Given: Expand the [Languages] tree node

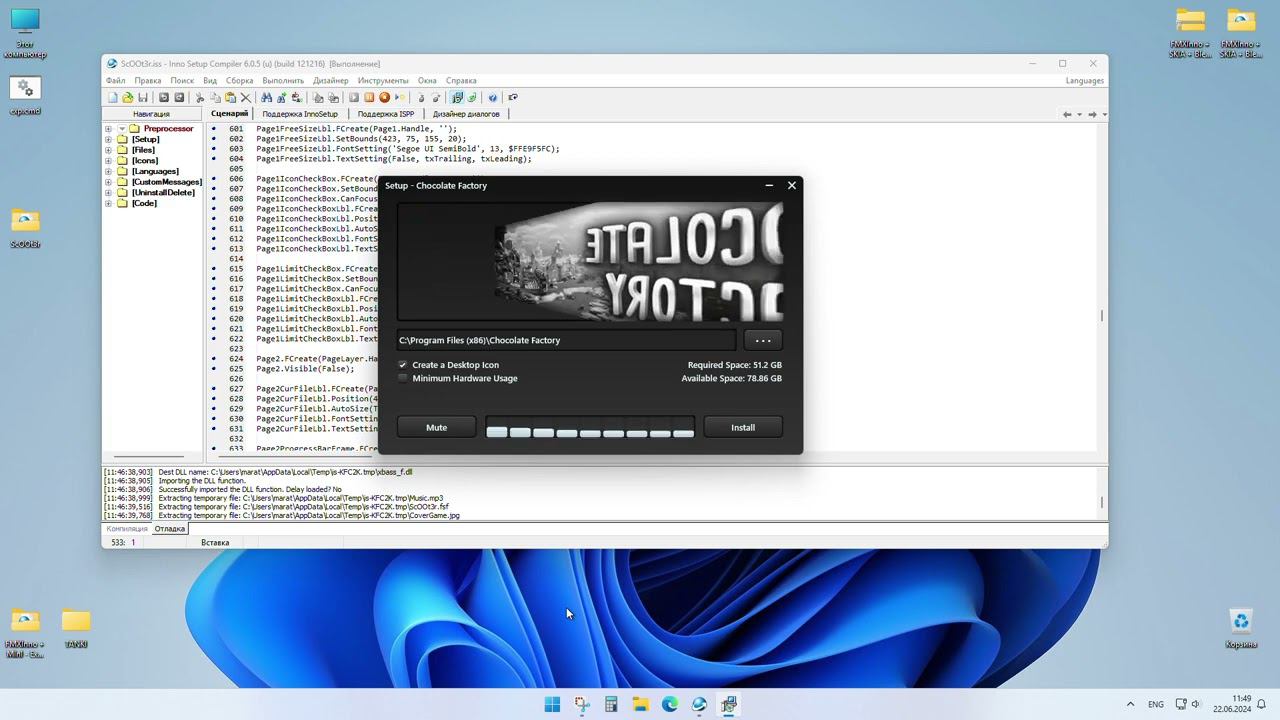Looking at the screenshot, I should (x=108, y=171).
